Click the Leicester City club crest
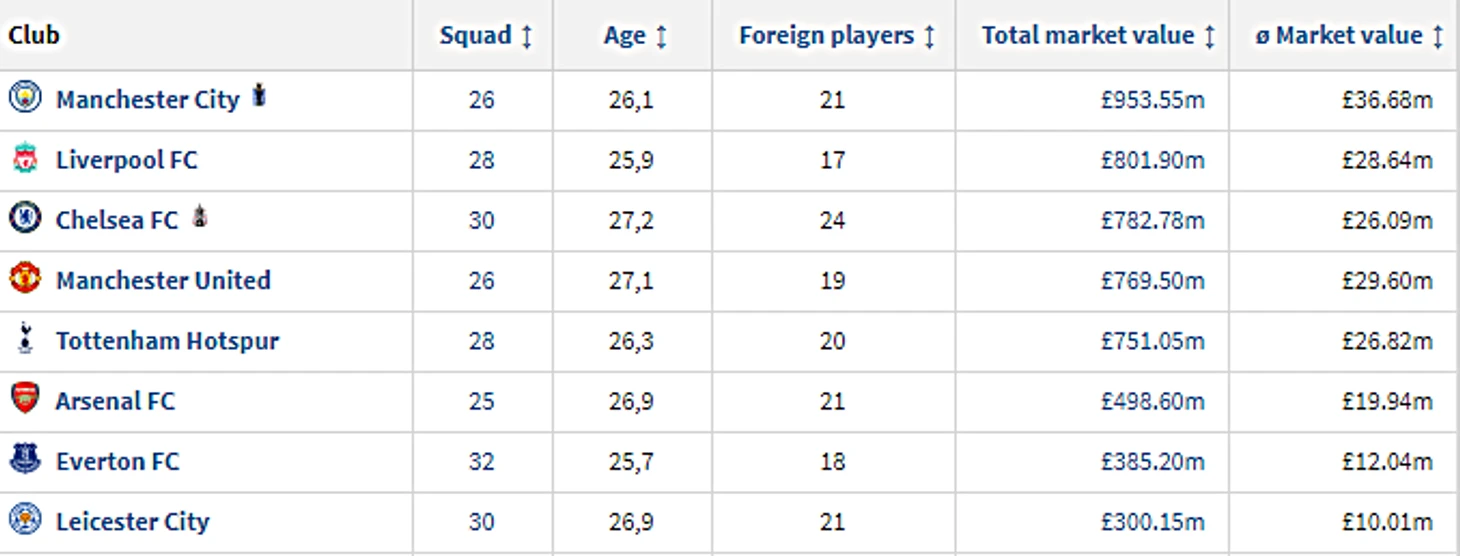This screenshot has height=556, width=1460. 25,519
